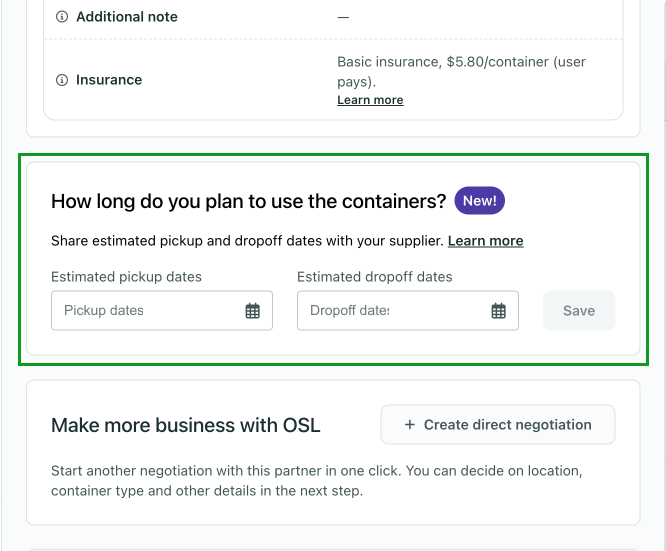Click the info icon beside Additional note
666x551 pixels.
62,17
